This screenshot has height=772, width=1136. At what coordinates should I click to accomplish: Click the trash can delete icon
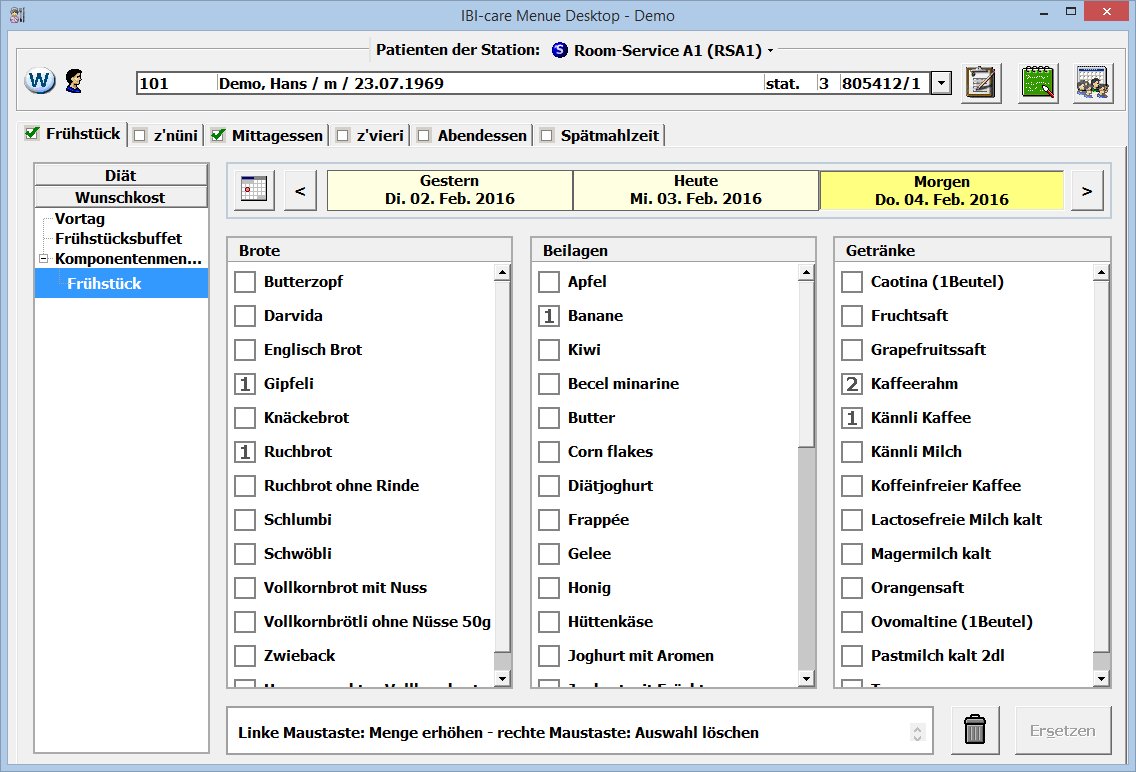(974, 730)
